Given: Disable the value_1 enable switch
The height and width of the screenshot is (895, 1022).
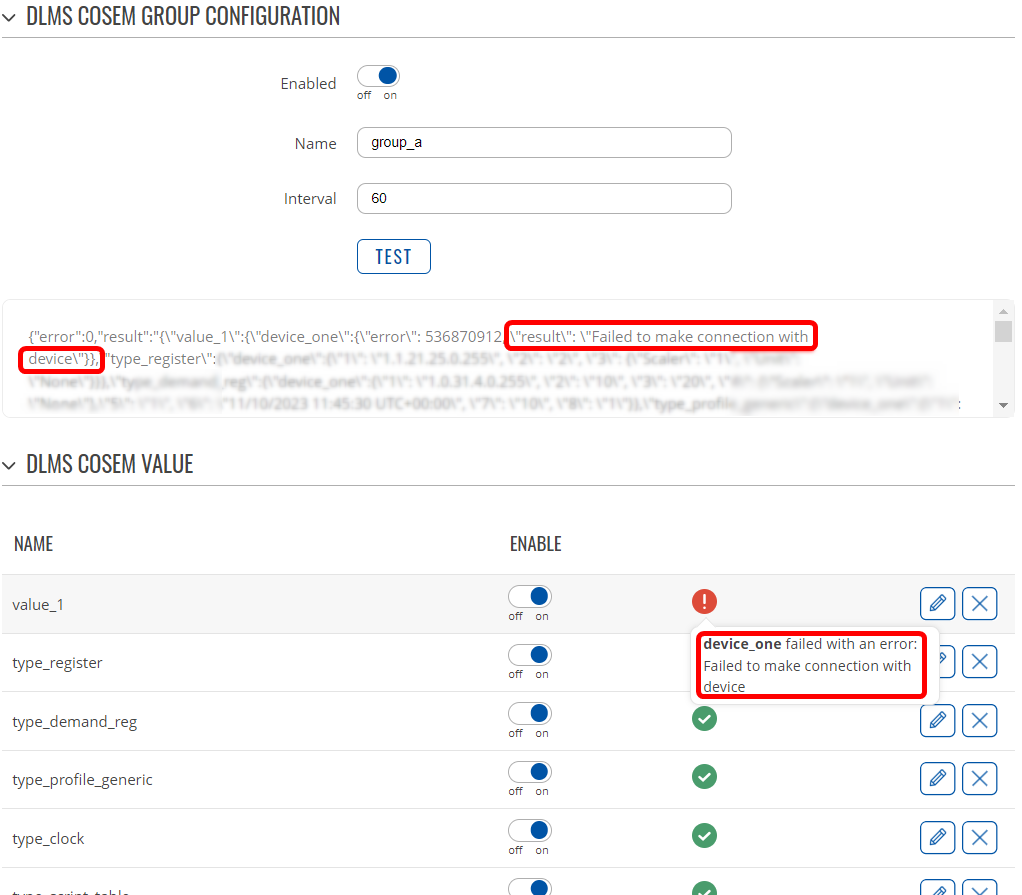Looking at the screenshot, I should point(530,597).
